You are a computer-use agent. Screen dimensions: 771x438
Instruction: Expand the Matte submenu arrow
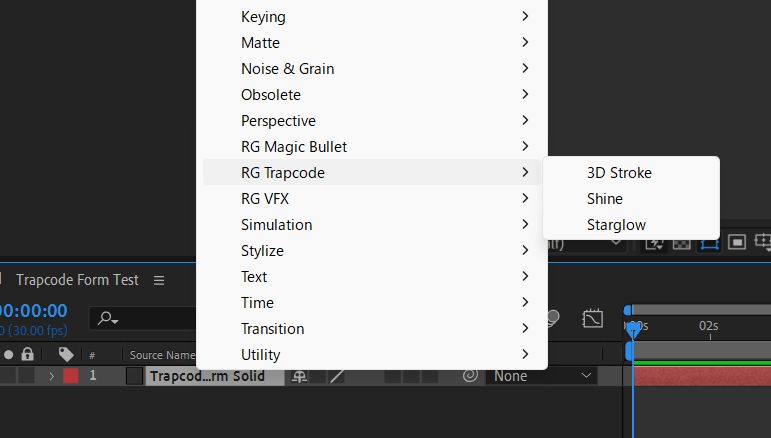pyautogui.click(x=525, y=42)
